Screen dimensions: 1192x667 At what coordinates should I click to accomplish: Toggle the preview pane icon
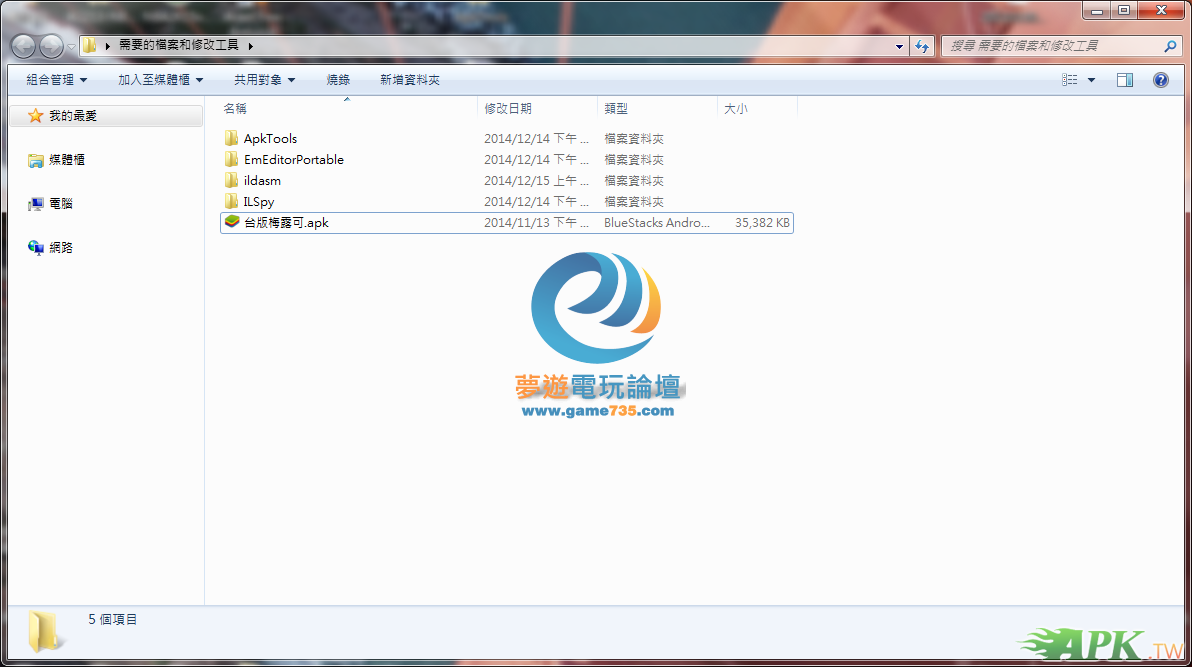pyautogui.click(x=1125, y=80)
